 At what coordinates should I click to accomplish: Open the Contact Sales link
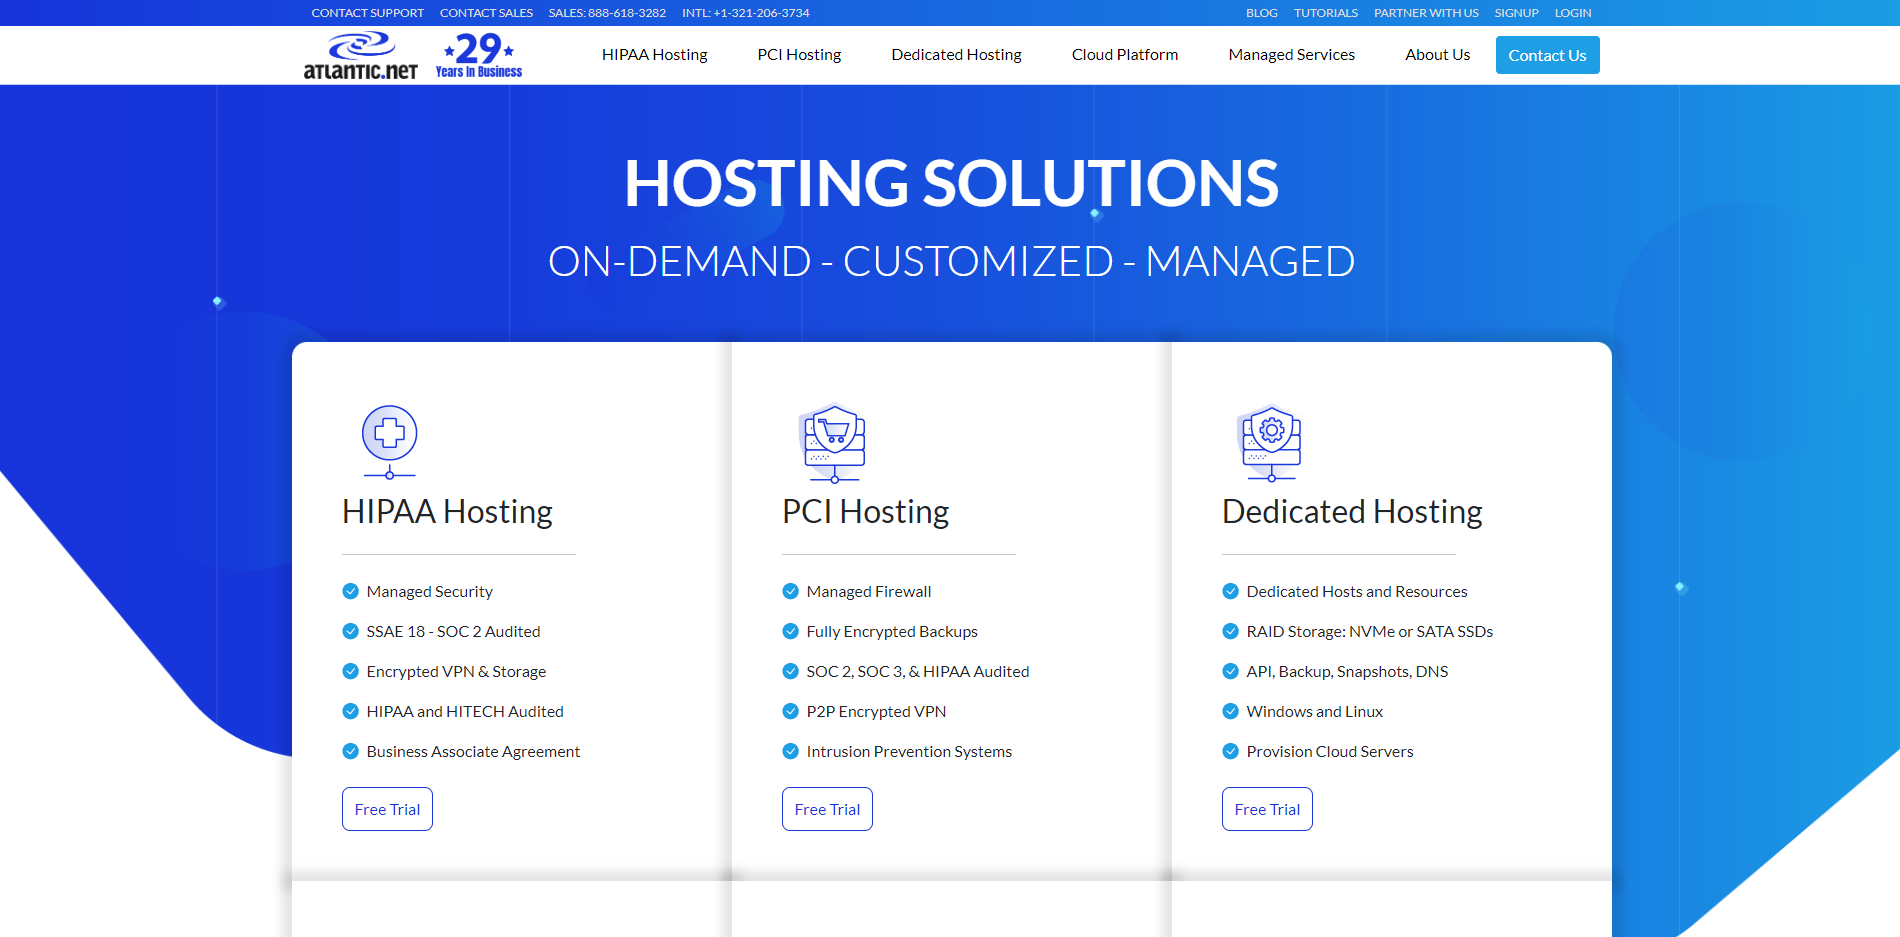click(x=486, y=13)
